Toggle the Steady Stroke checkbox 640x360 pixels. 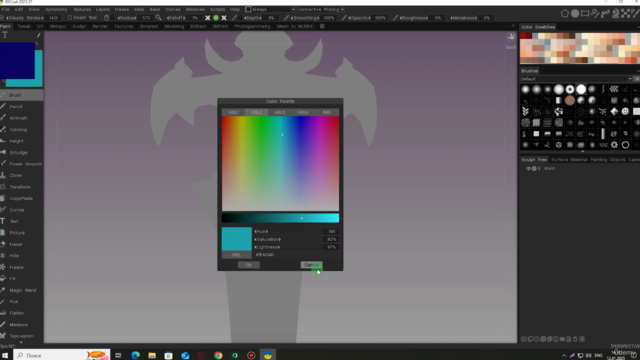(x=2, y=18)
